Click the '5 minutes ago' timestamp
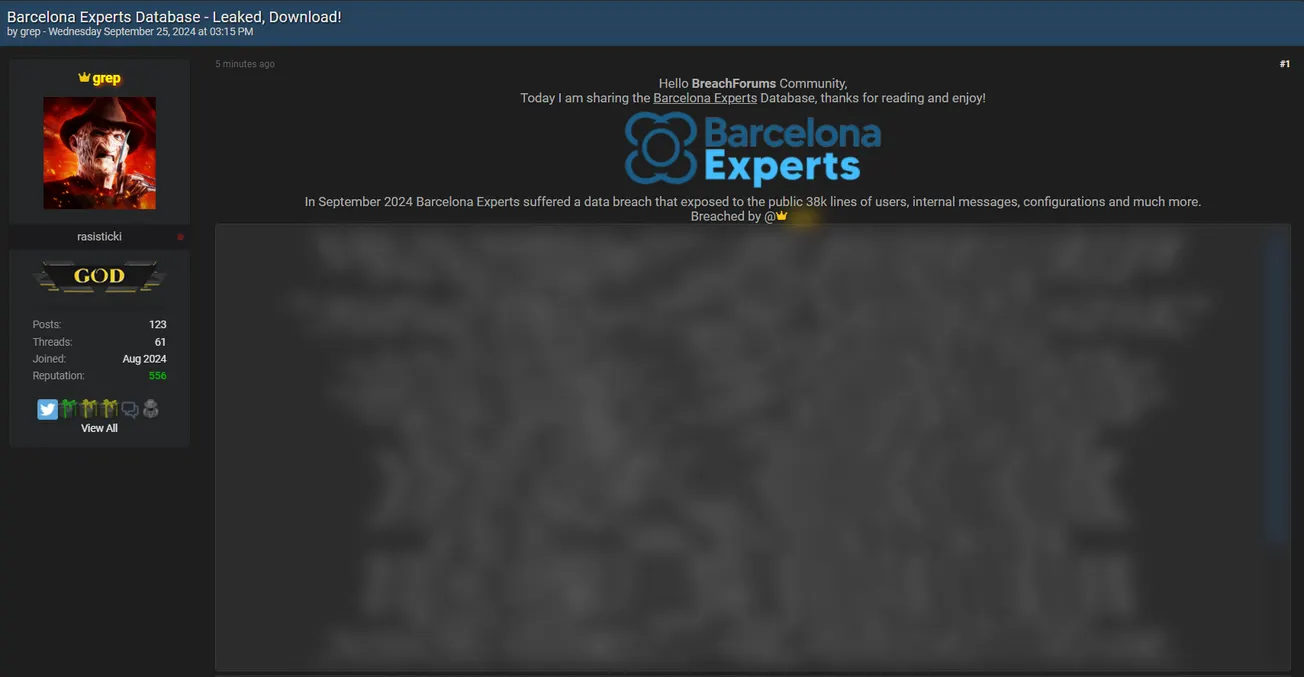This screenshot has height=677, width=1304. point(245,64)
